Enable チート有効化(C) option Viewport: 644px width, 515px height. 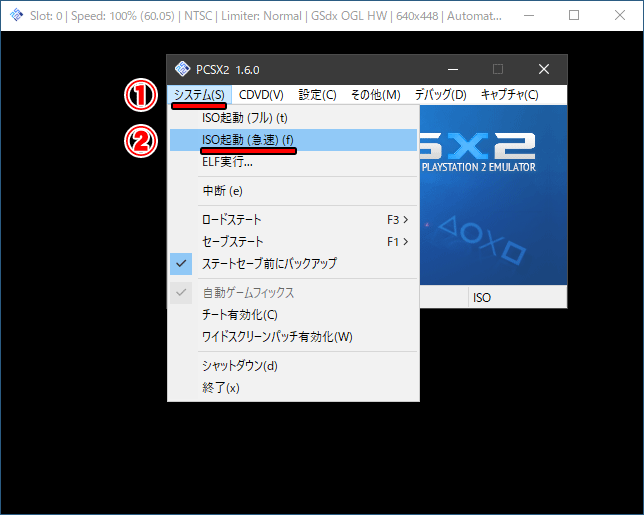tap(293, 315)
